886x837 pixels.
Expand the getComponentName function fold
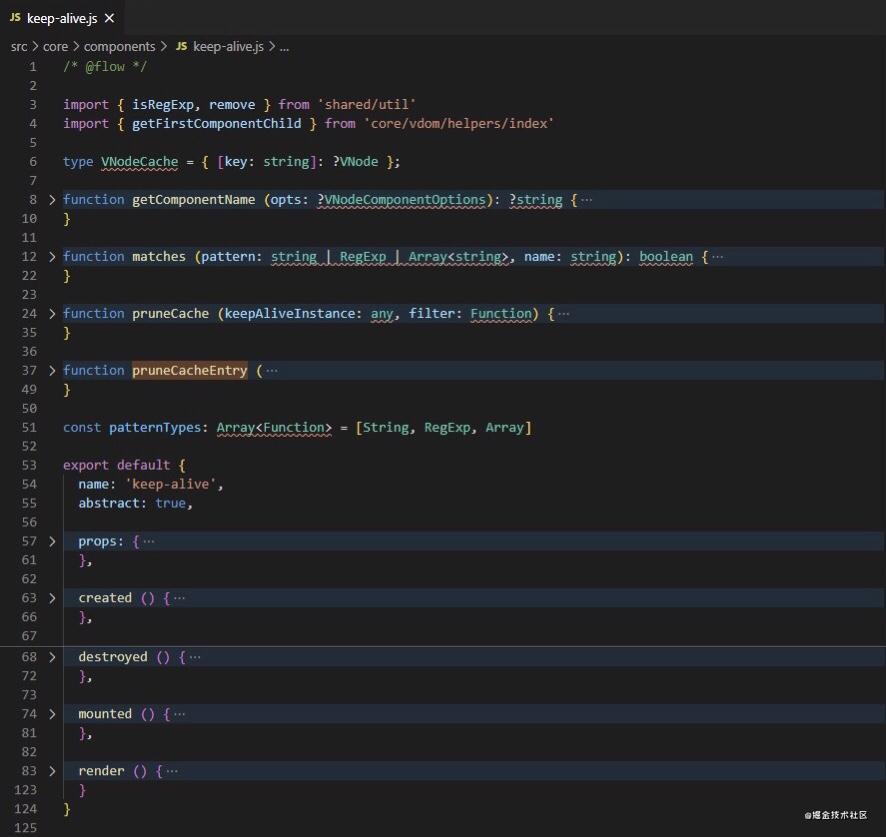click(53, 200)
